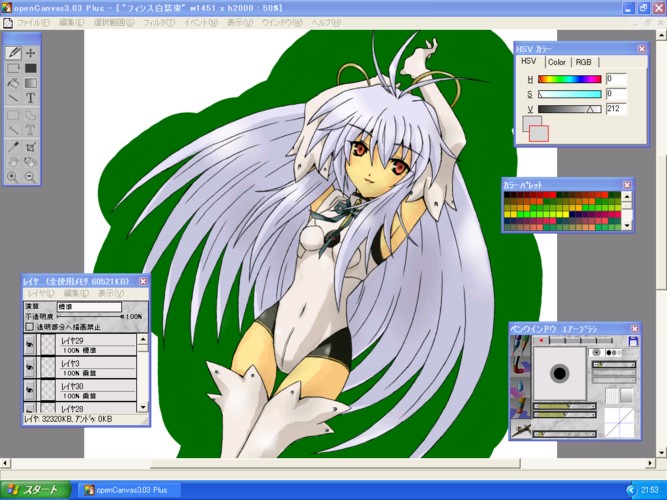Select the paint bucket fill tool
The width and height of the screenshot is (667, 500).
click(14, 83)
